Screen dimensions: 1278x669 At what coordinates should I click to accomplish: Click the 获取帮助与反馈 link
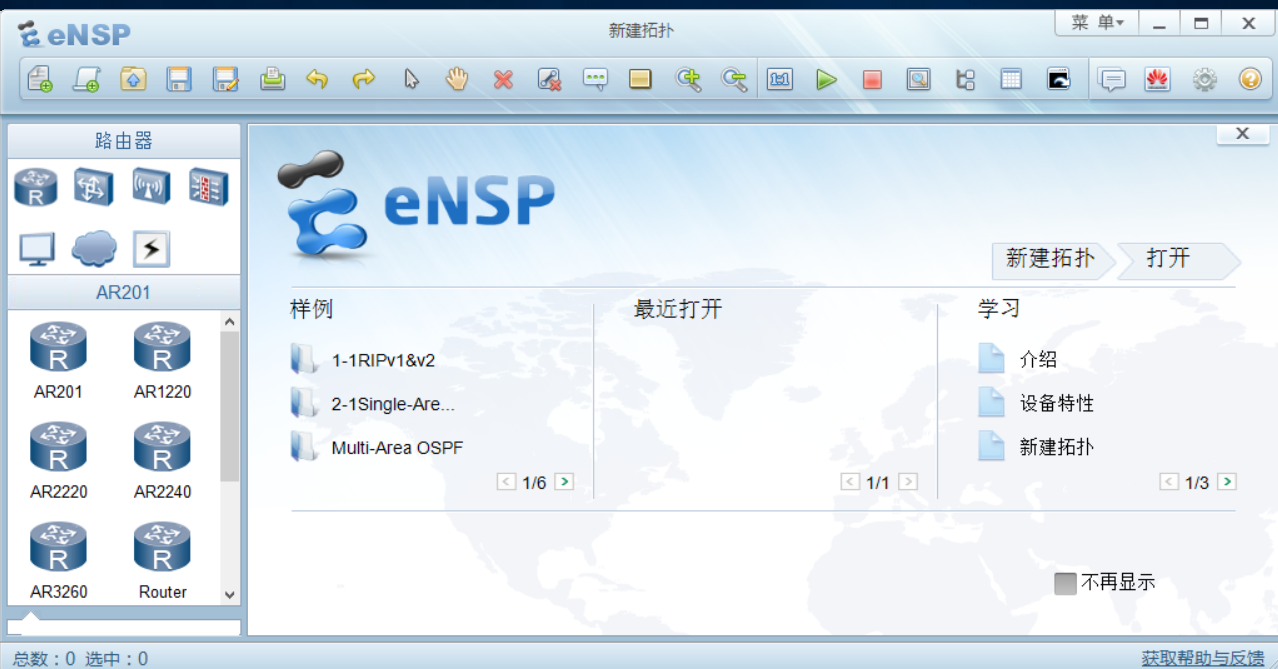1203,658
